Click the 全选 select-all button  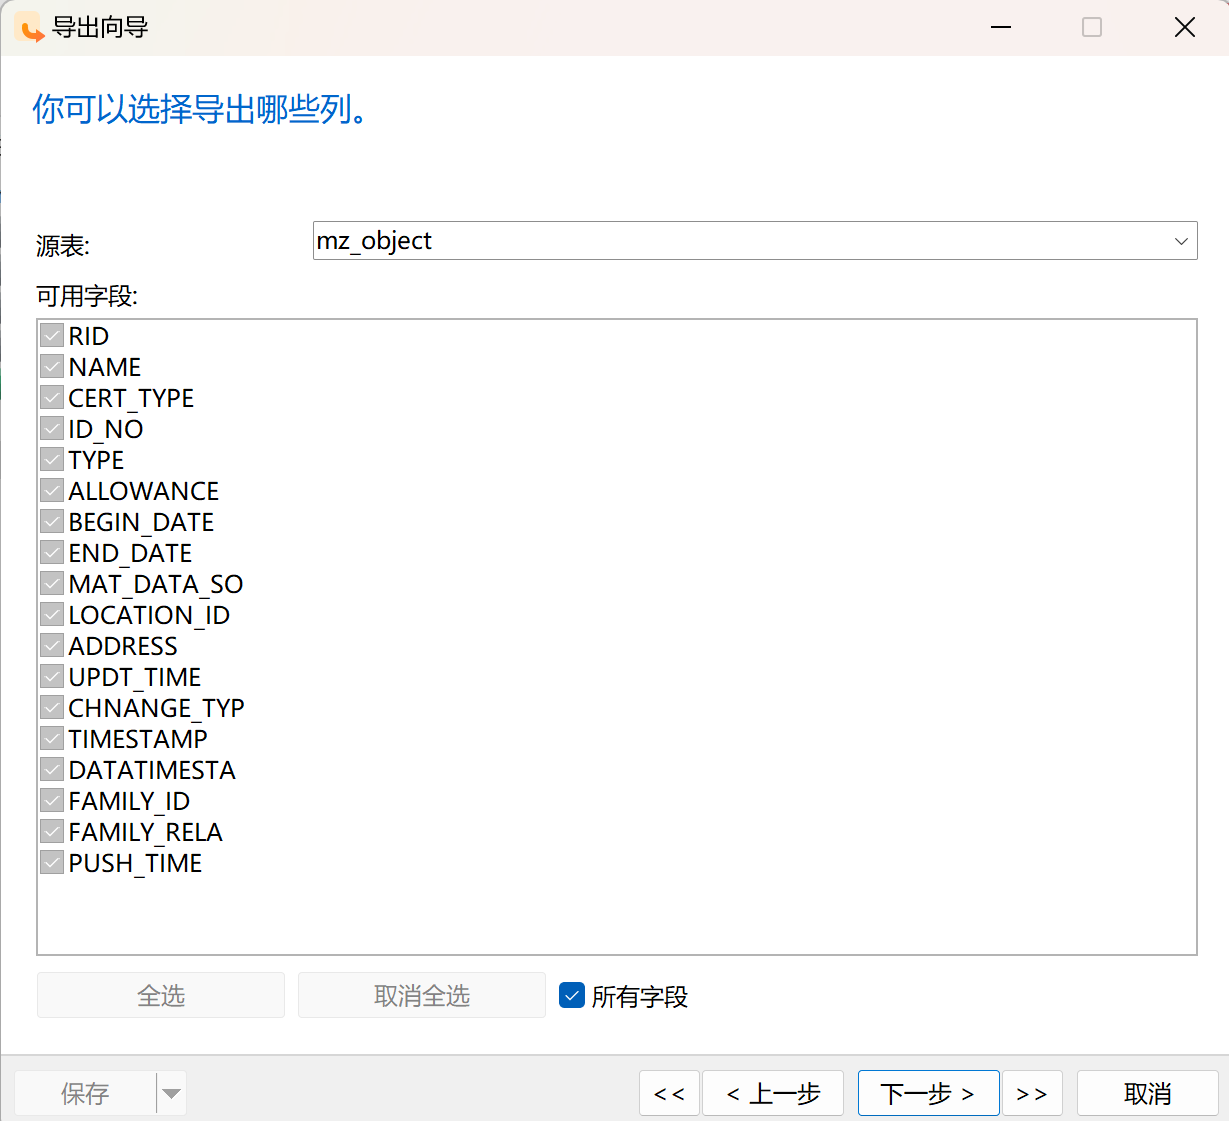click(161, 995)
